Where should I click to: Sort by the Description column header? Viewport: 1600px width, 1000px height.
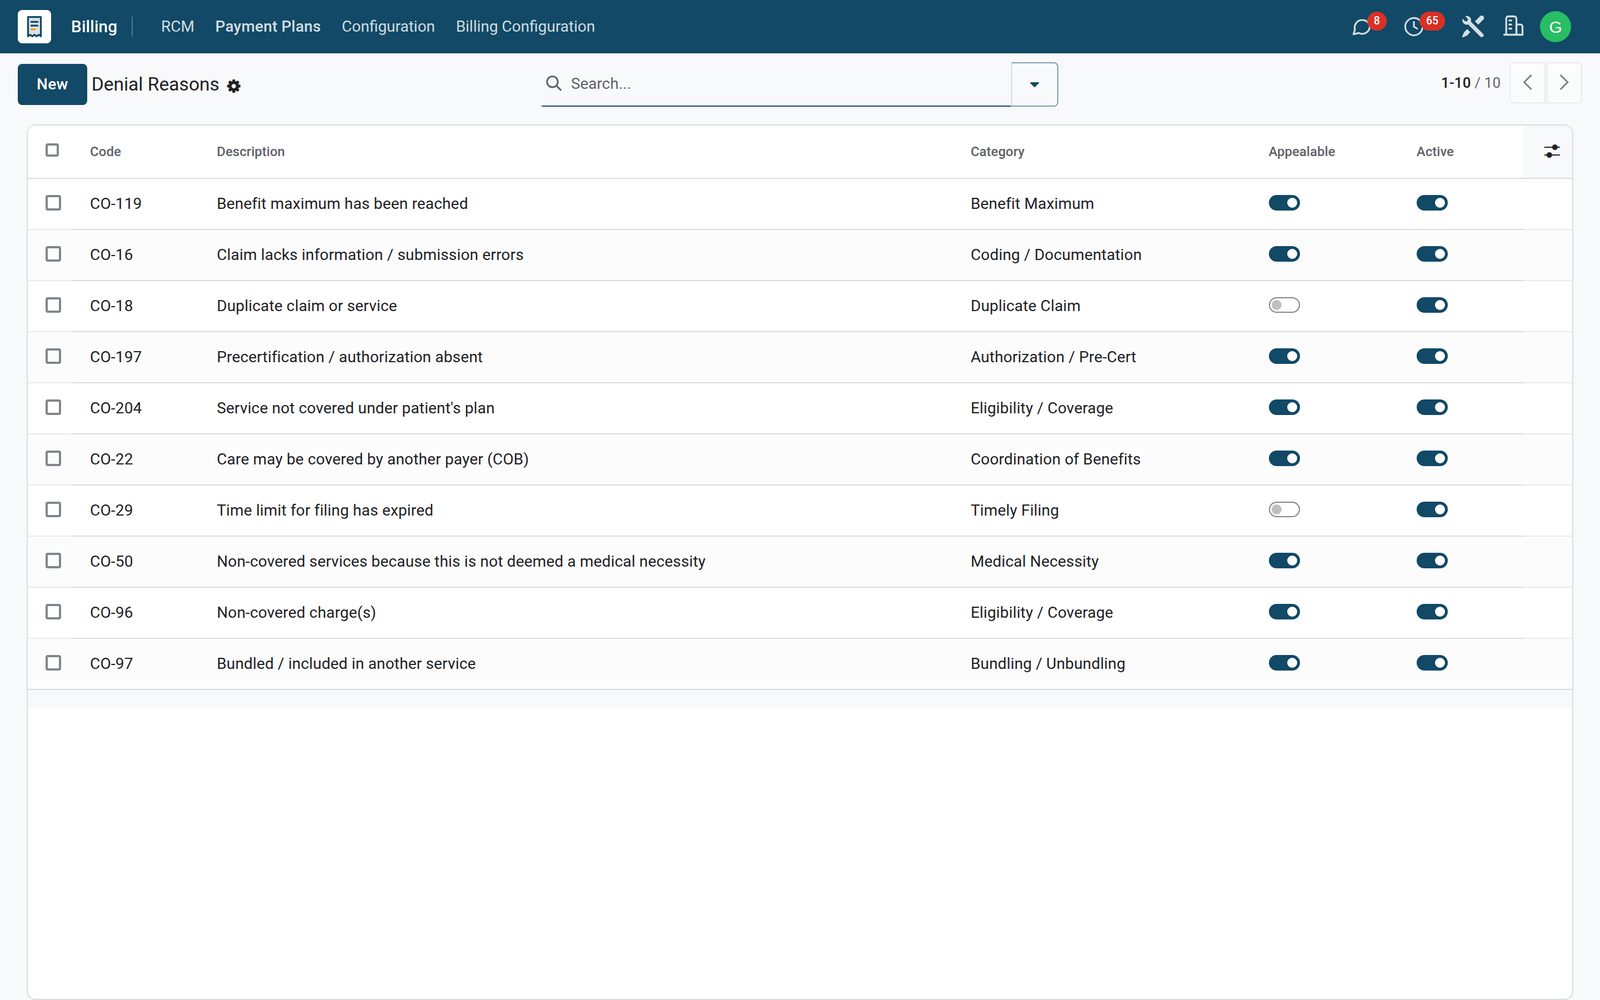tap(251, 152)
